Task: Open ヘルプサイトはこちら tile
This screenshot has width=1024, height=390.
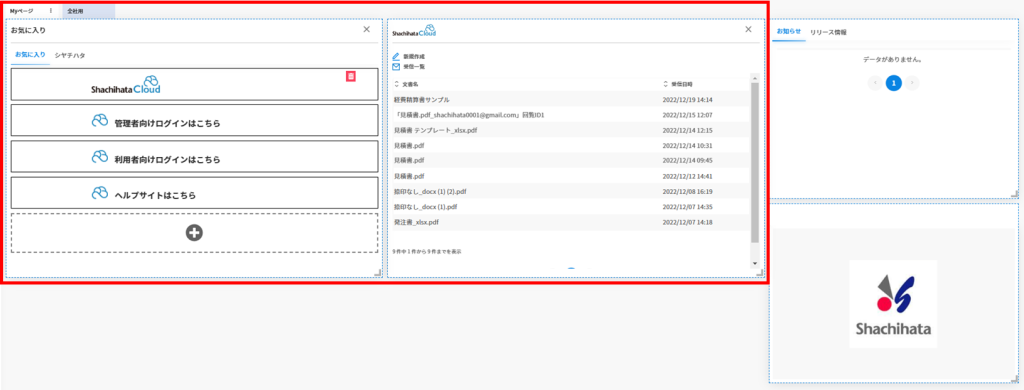Action: click(195, 193)
